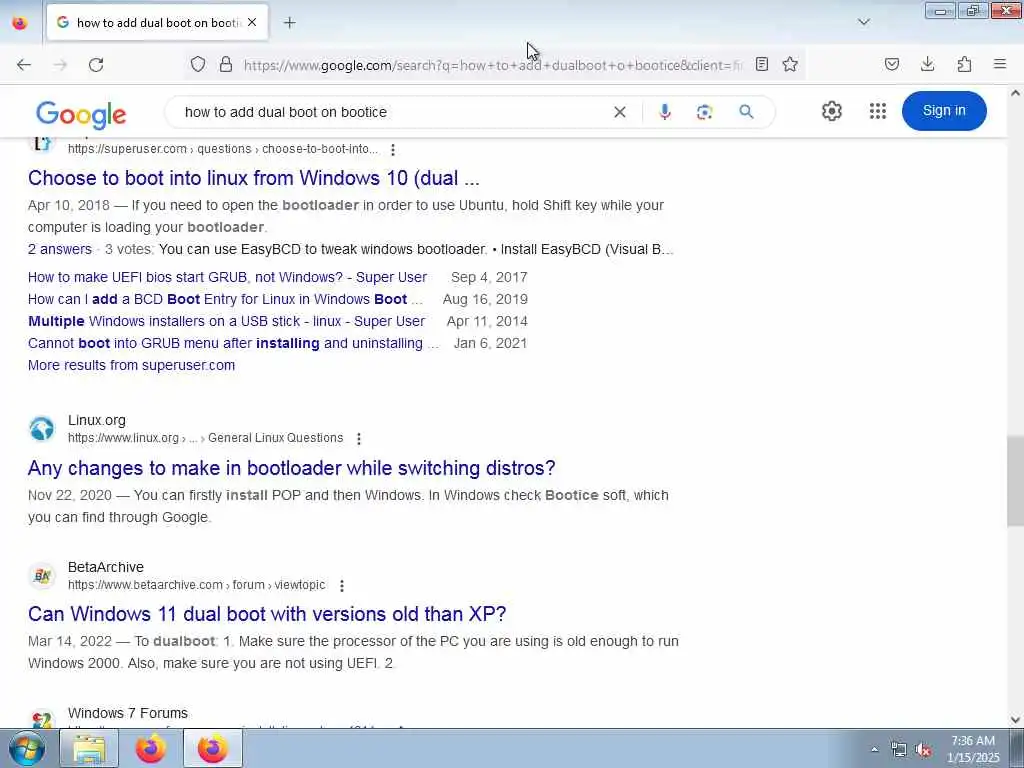Show hidden system tray icons
The height and width of the screenshot is (768, 1024).
tap(874, 750)
